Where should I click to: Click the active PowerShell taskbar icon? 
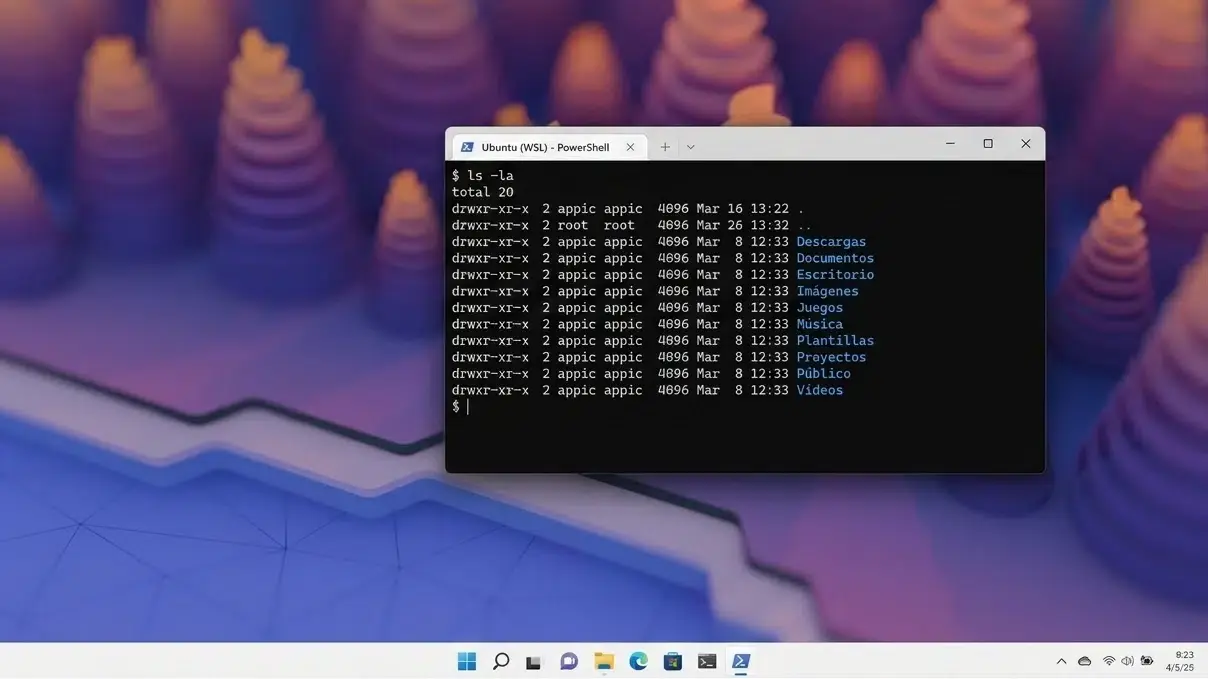(x=741, y=661)
